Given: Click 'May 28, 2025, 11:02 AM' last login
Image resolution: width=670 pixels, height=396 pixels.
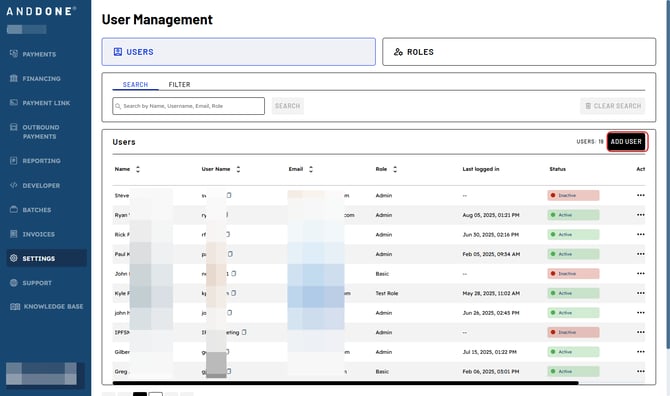Looking at the screenshot, I should tap(491, 293).
